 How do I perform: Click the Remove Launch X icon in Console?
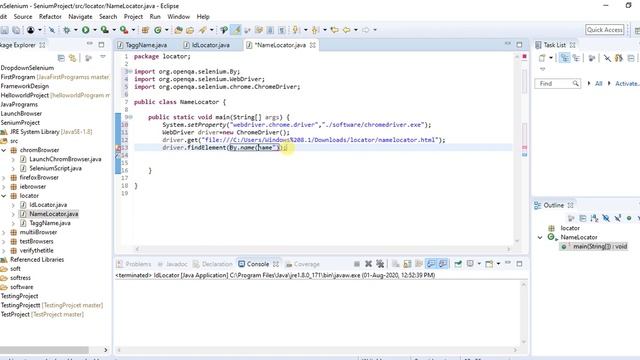pos(368,264)
